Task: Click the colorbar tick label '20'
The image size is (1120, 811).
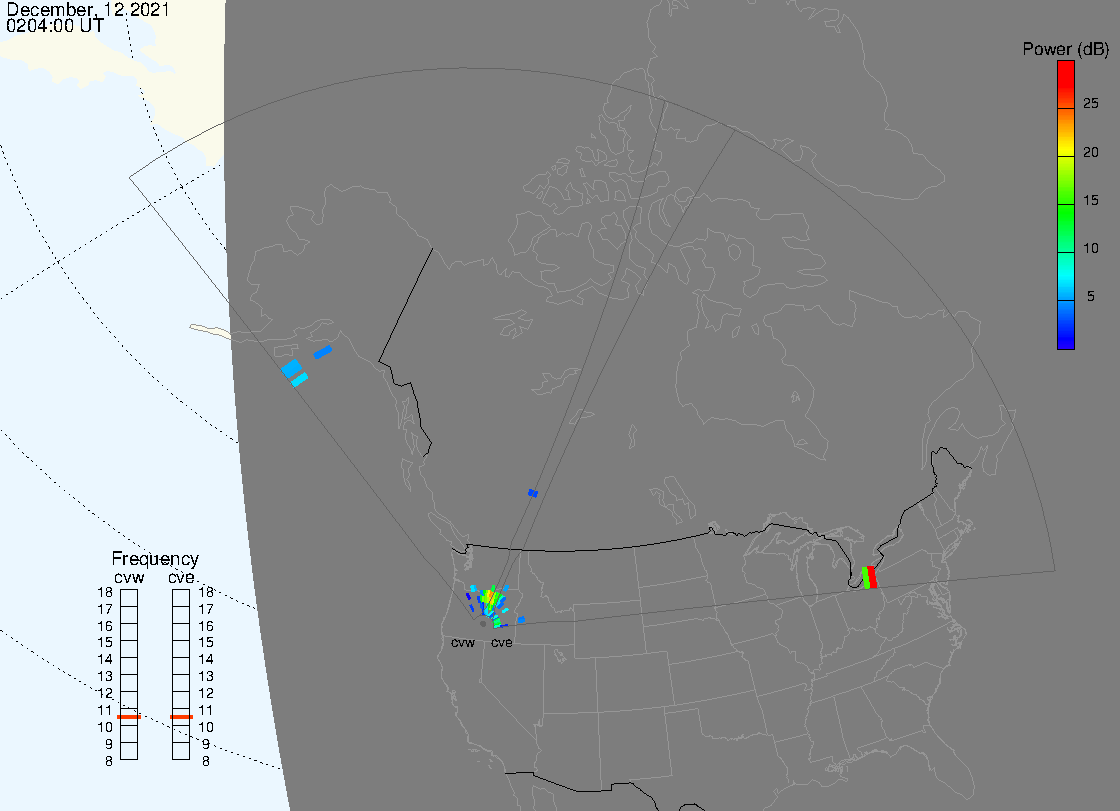Action: (x=1090, y=152)
